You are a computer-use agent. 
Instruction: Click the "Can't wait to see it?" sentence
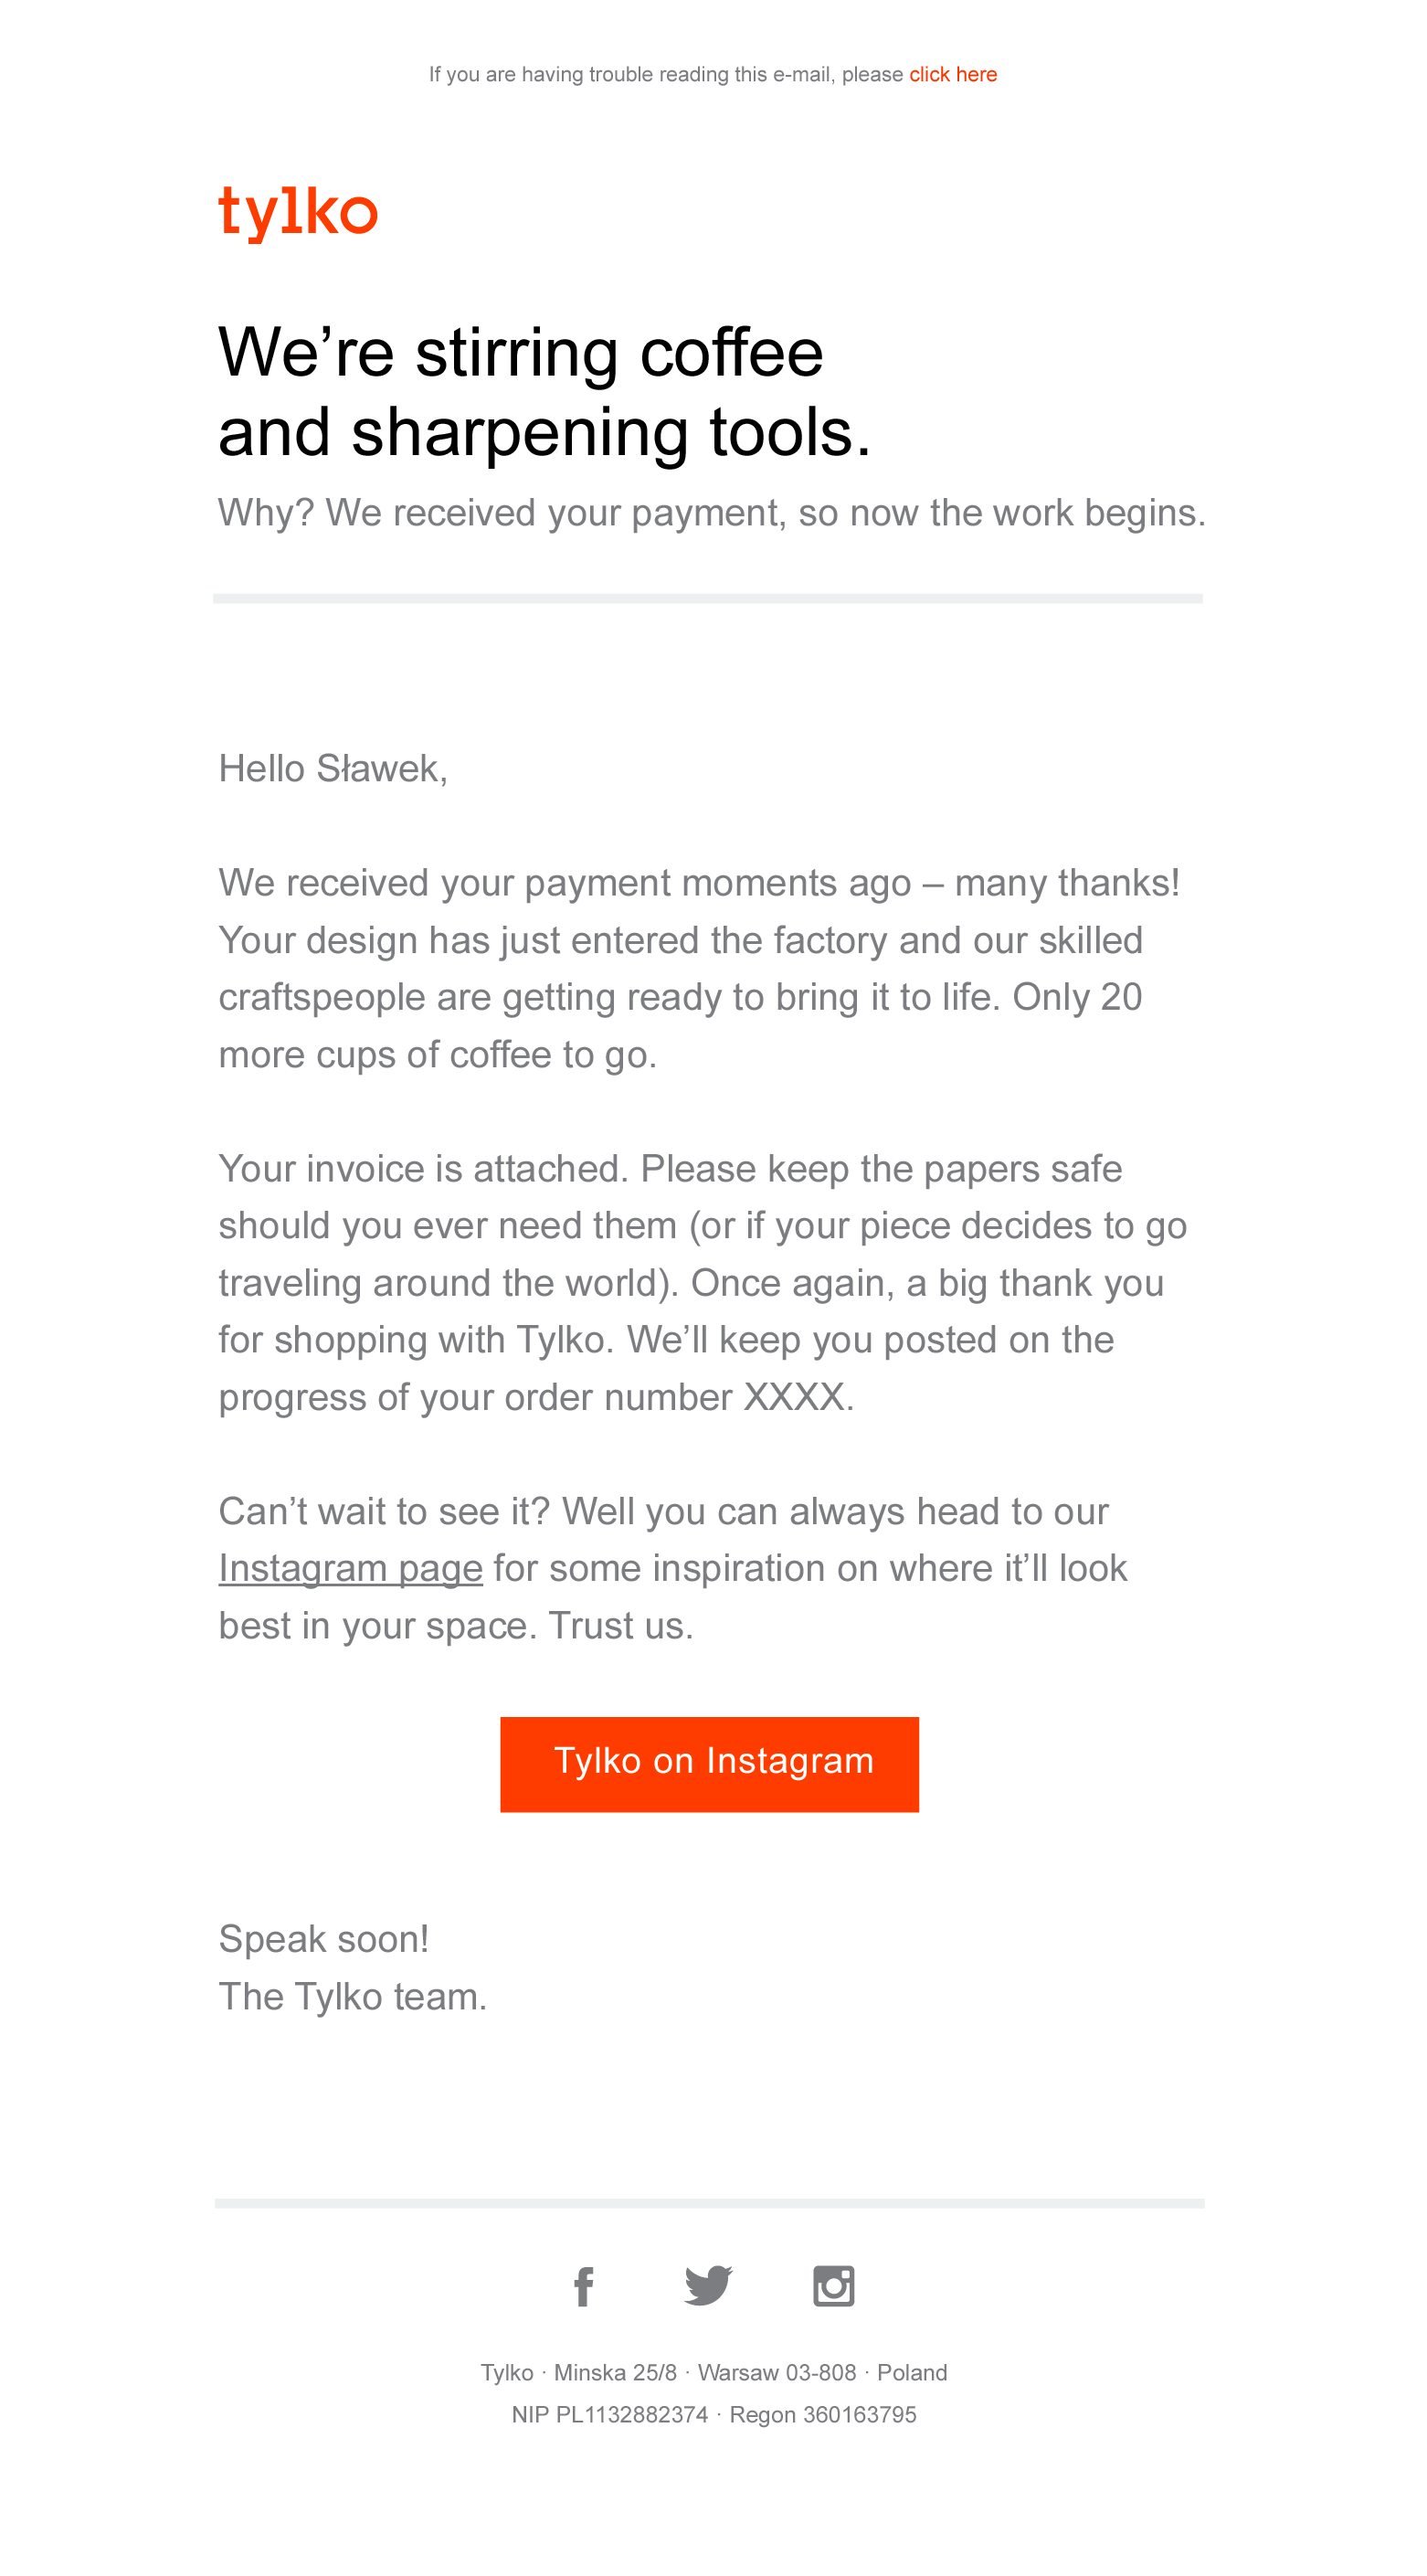[x=663, y=1512]
